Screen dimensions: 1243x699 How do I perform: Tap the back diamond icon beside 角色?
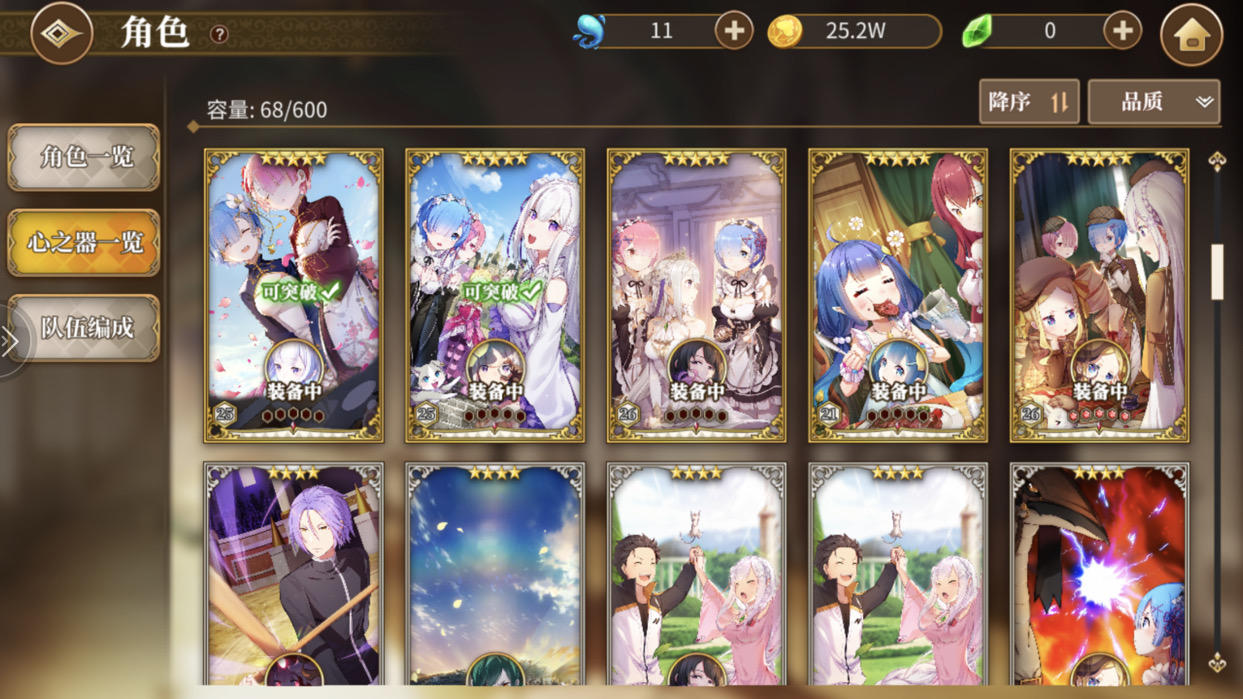click(x=61, y=33)
